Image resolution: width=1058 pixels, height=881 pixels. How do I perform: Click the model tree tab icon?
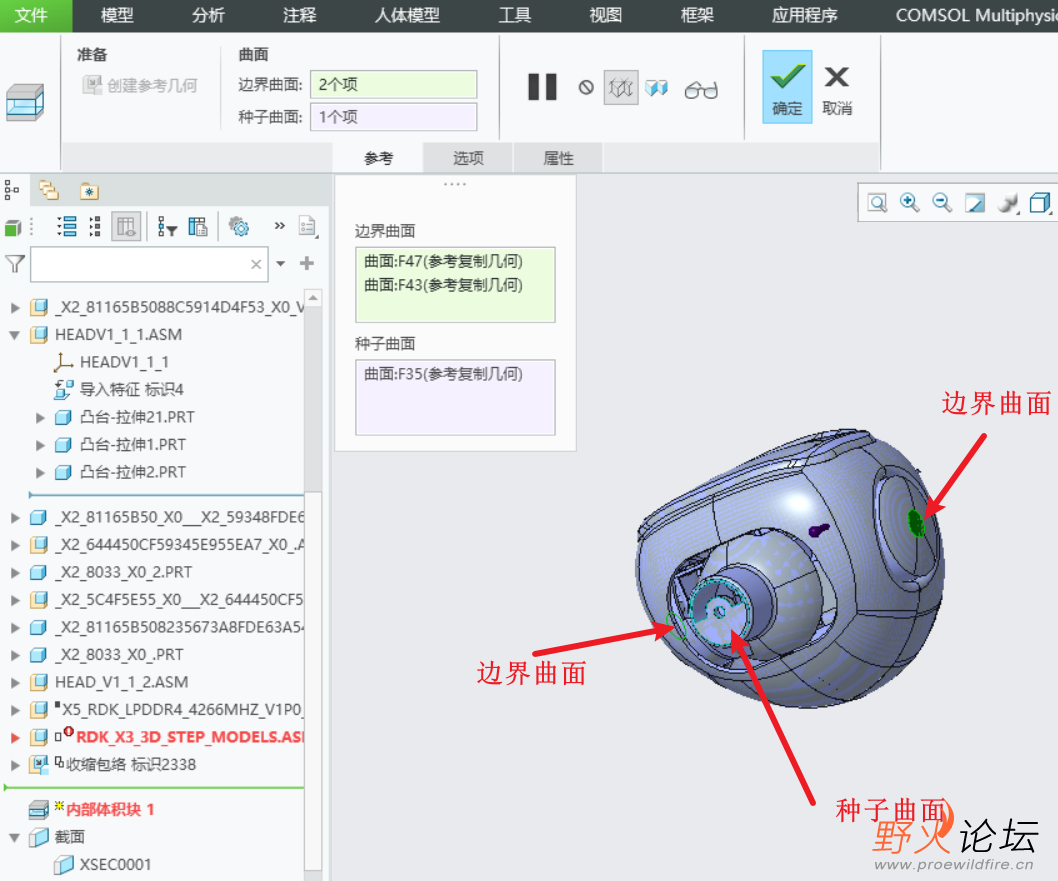tap(11, 190)
